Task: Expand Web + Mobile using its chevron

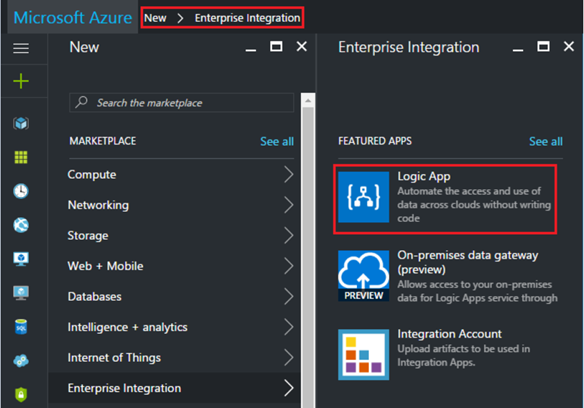Action: coord(289,266)
